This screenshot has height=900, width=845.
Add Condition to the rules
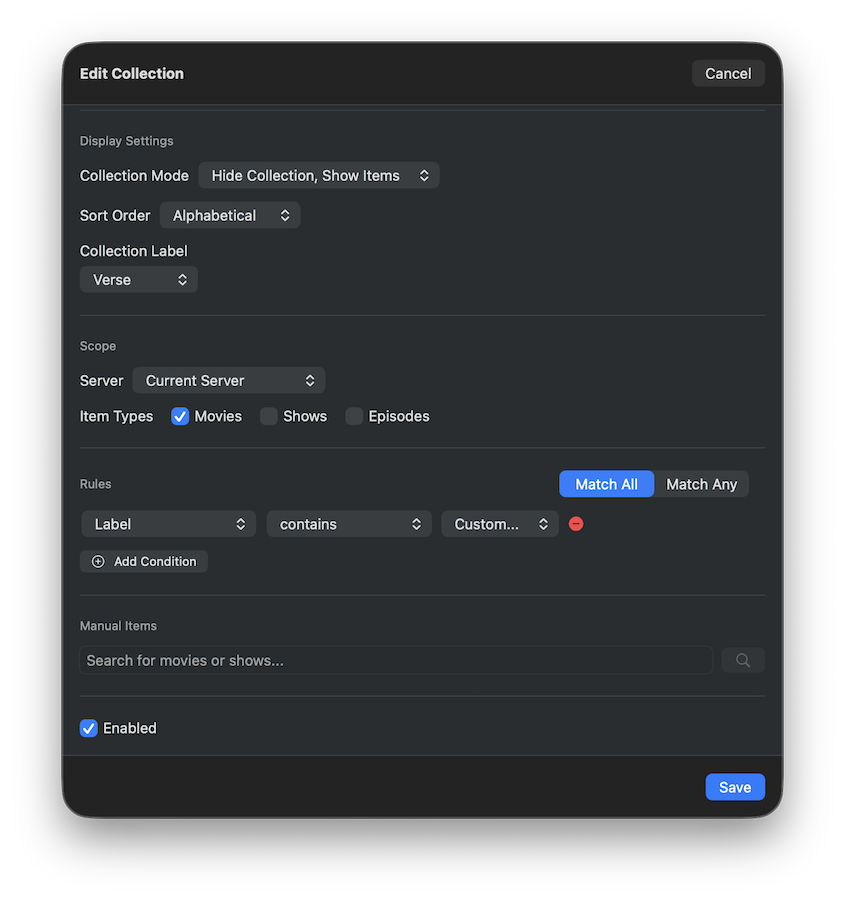[144, 561]
